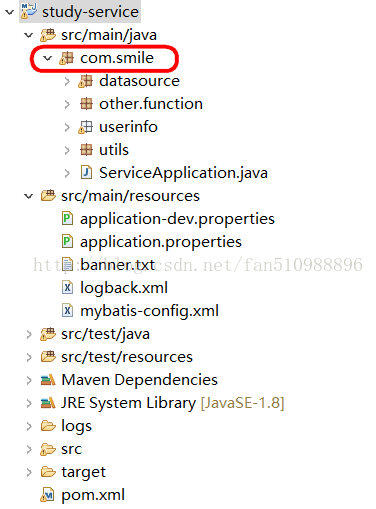Image resolution: width=376 pixels, height=509 pixels.
Task: Select the datasource label
Action: pyautogui.click(x=139, y=81)
